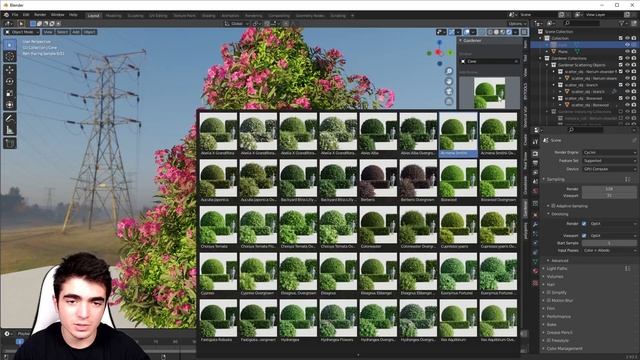The width and height of the screenshot is (640, 360).
Task: Open the Physics properties tab icon
Action: tap(536, 243)
